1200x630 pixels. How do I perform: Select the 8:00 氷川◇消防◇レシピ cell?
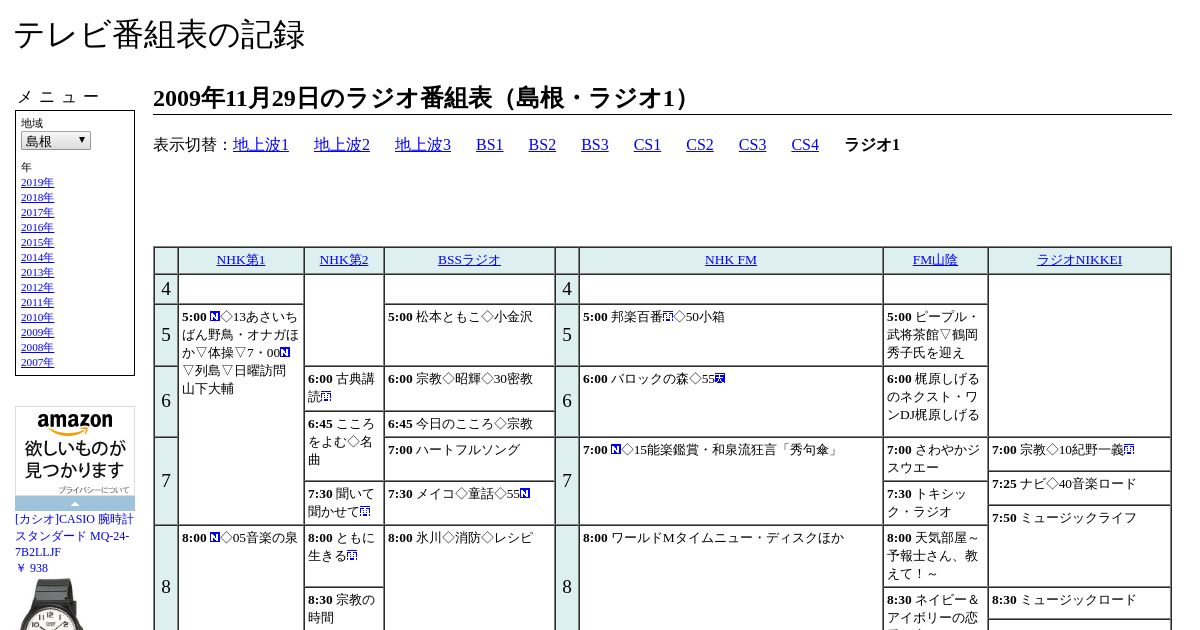(x=469, y=577)
